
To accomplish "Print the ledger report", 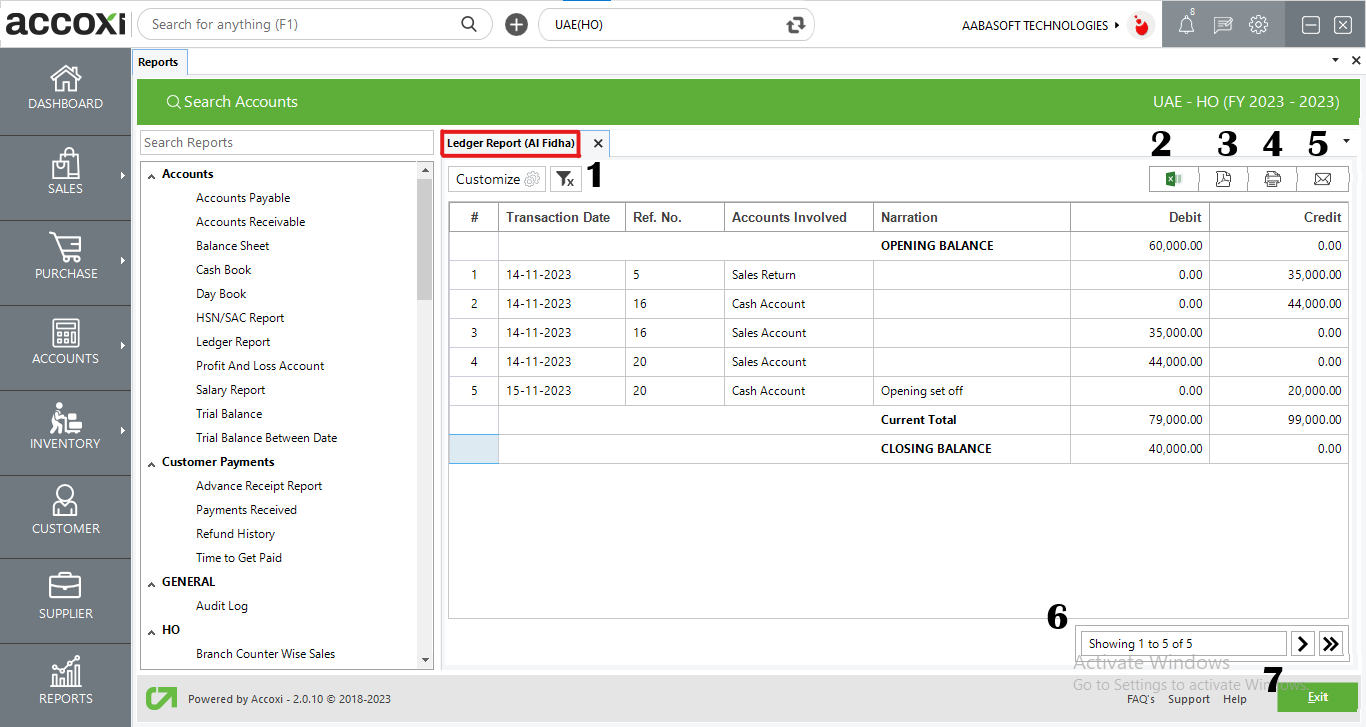I will click(1272, 179).
